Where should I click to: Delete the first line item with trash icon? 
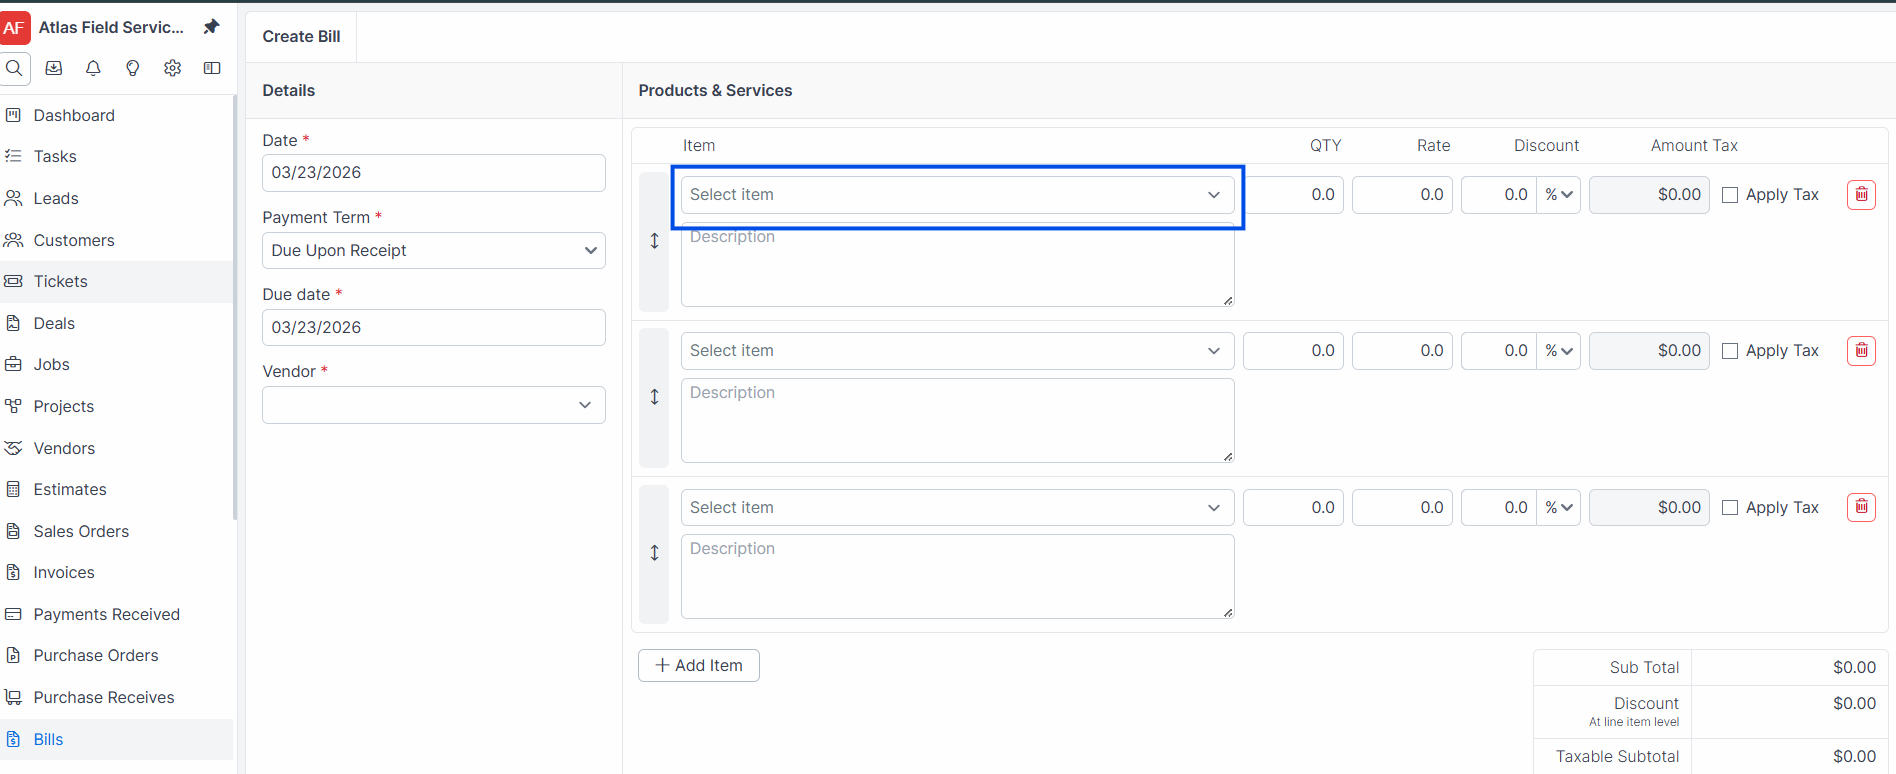pyautogui.click(x=1861, y=194)
